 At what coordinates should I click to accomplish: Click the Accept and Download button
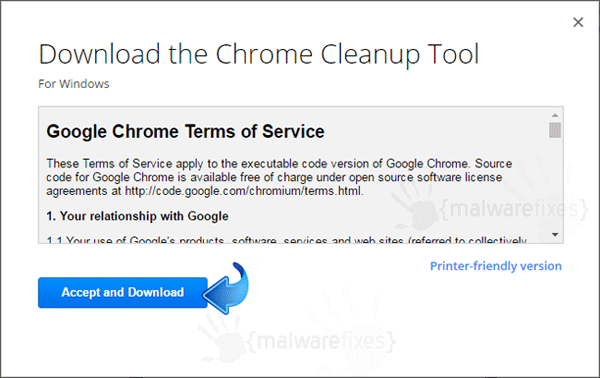click(122, 293)
